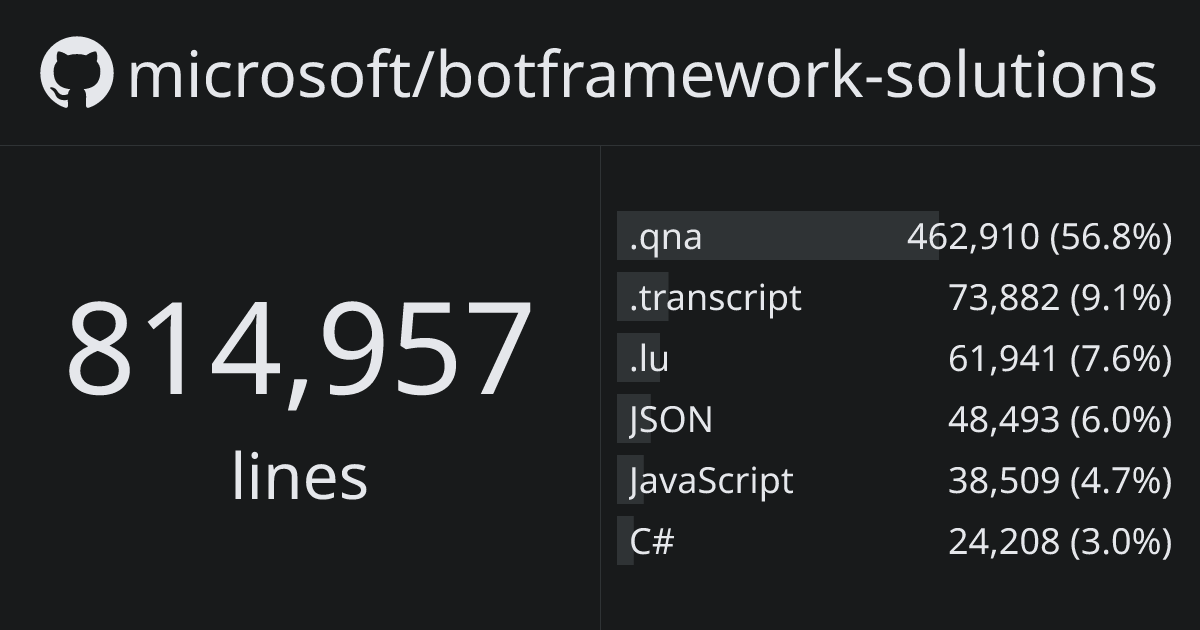Select the .lu language label

649,358
